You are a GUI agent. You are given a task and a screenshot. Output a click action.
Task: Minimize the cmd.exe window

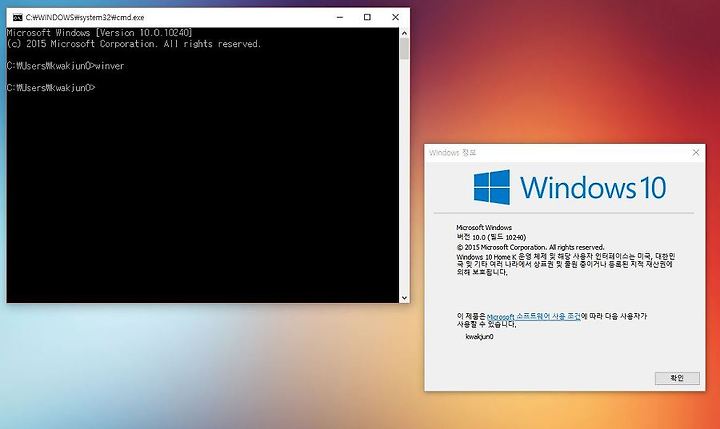pos(340,17)
